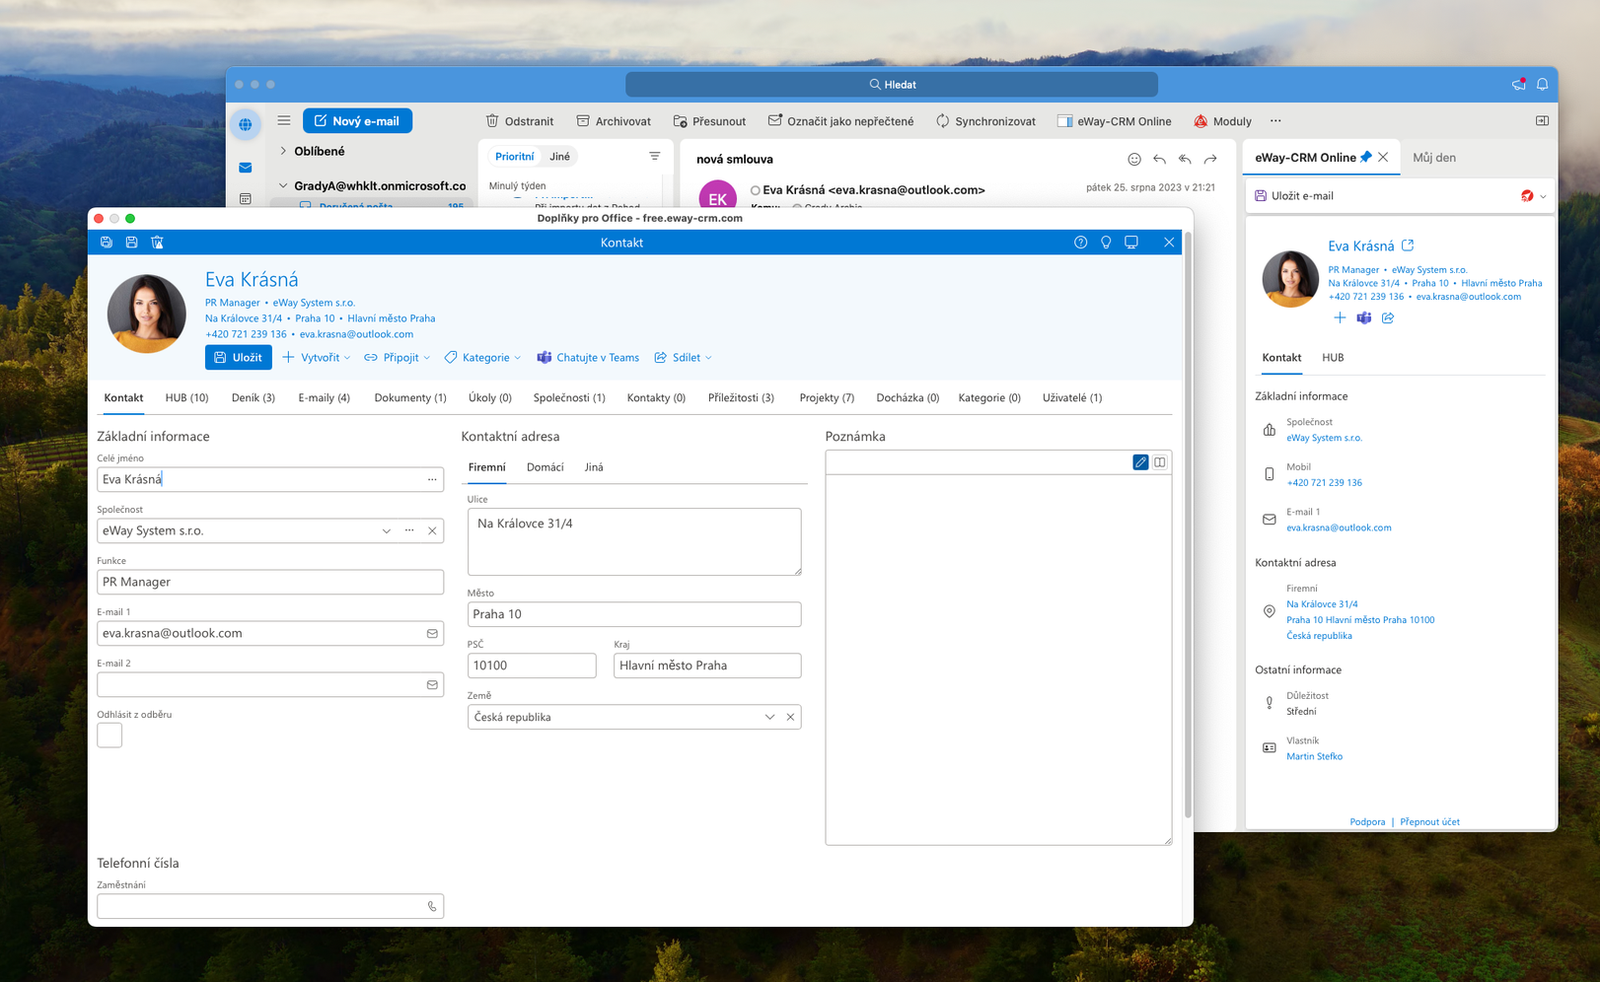The width and height of the screenshot is (1600, 982).
Task: Click Synchronizovat in Outlook toolbar
Action: click(985, 121)
